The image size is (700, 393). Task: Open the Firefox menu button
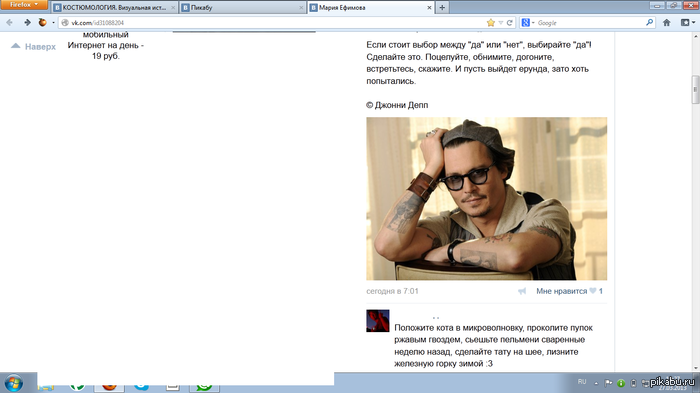23,4
